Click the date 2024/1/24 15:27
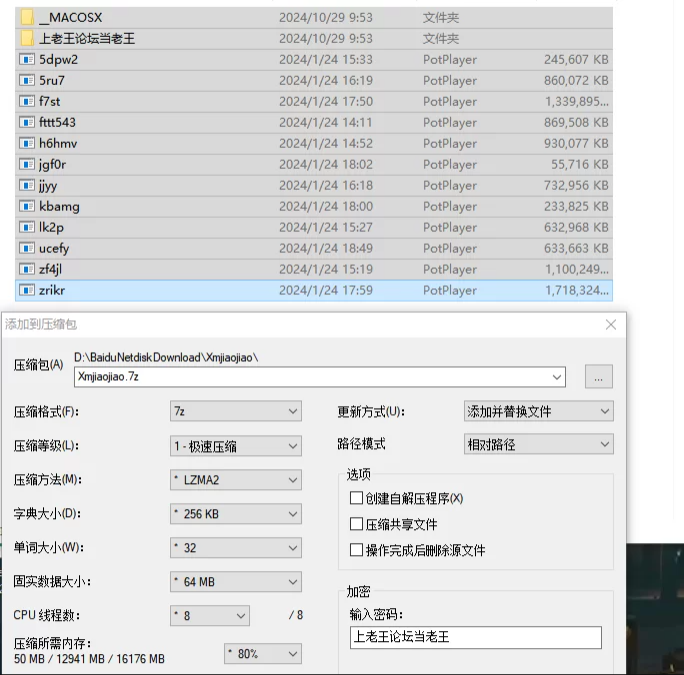684x675 pixels. tap(326, 227)
